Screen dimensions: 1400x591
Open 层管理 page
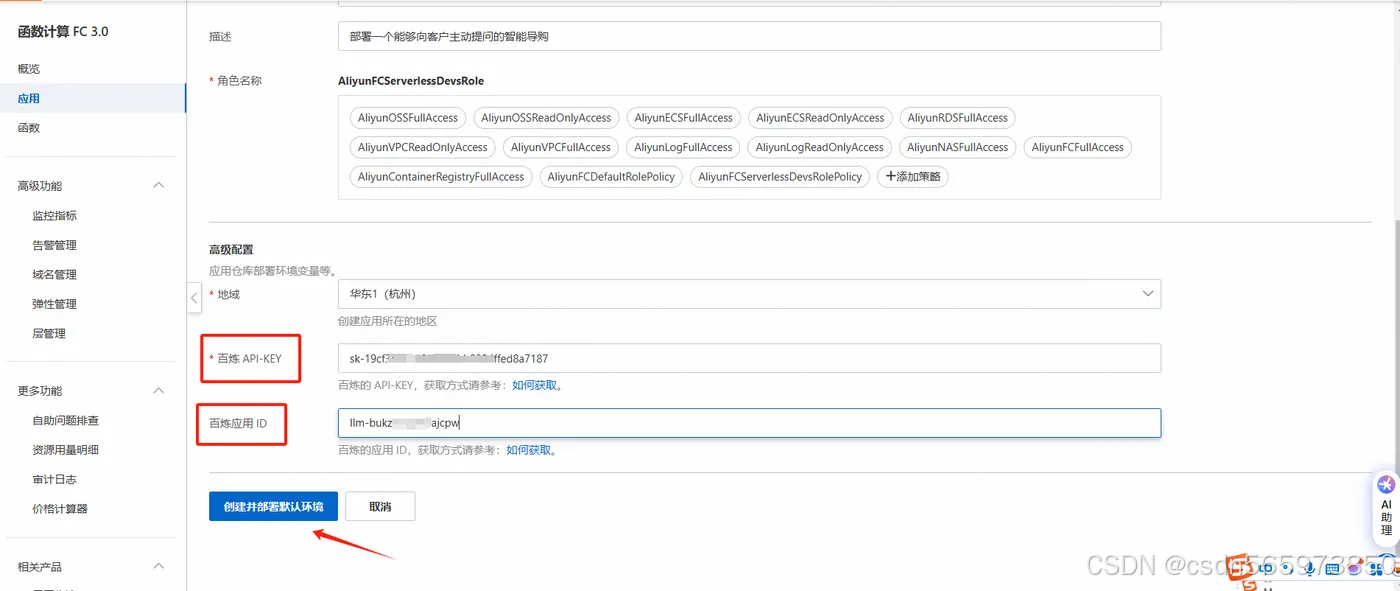[x=49, y=334]
